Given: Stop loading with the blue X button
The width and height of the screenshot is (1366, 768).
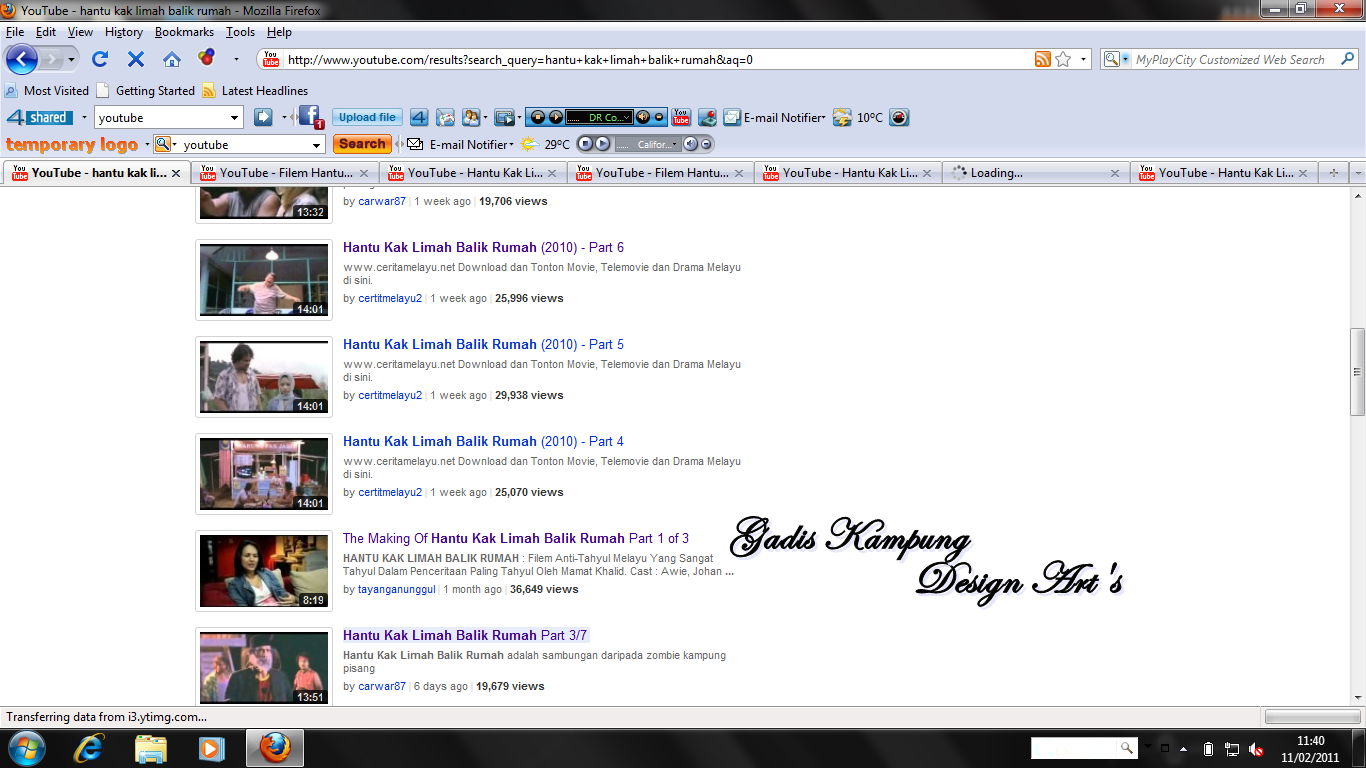Looking at the screenshot, I should coord(136,59).
